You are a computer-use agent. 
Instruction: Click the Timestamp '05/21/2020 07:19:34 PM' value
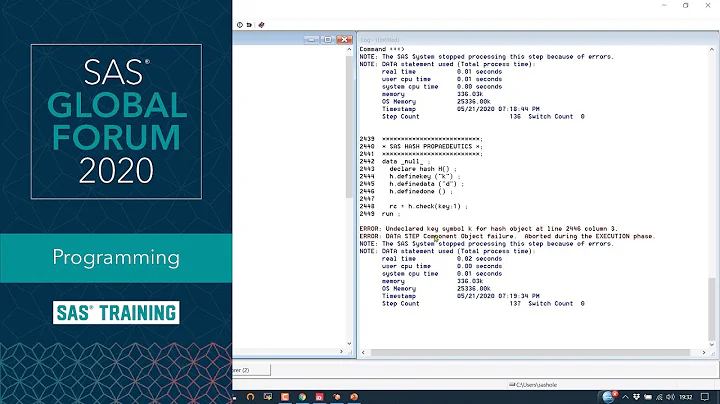498,296
